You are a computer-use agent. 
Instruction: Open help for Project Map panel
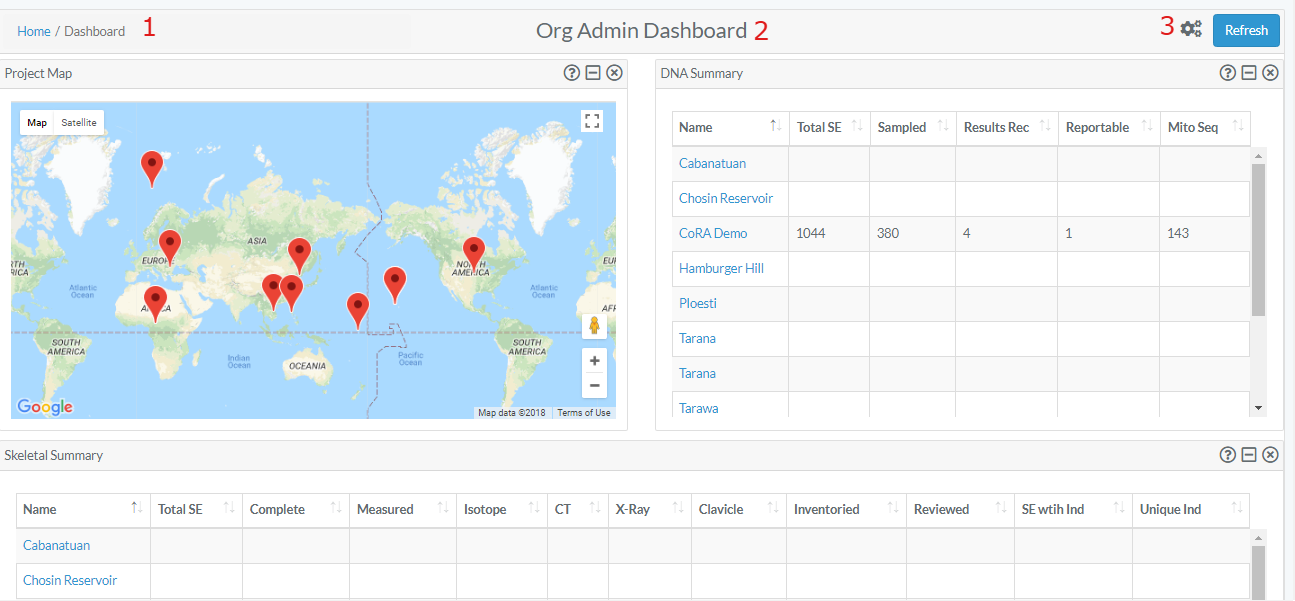(x=572, y=73)
